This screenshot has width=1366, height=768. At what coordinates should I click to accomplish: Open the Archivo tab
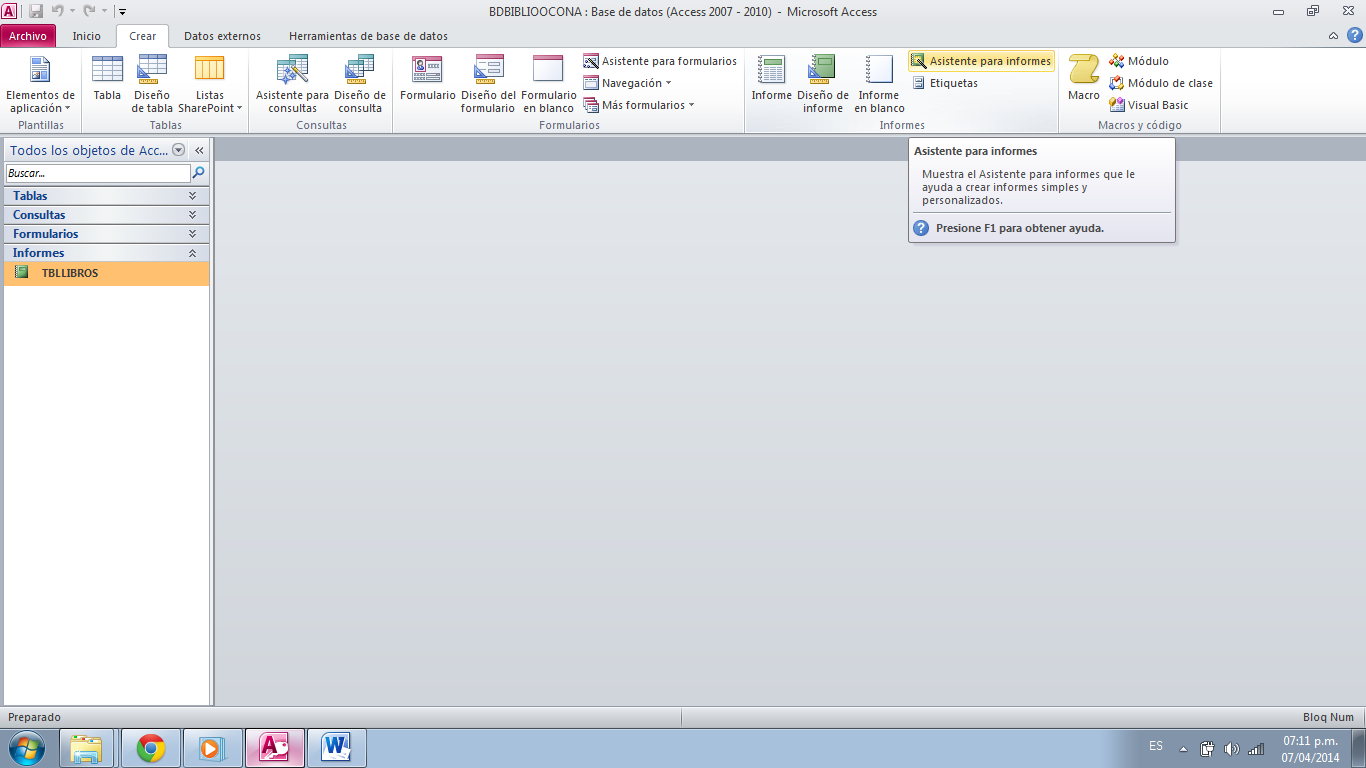28,35
